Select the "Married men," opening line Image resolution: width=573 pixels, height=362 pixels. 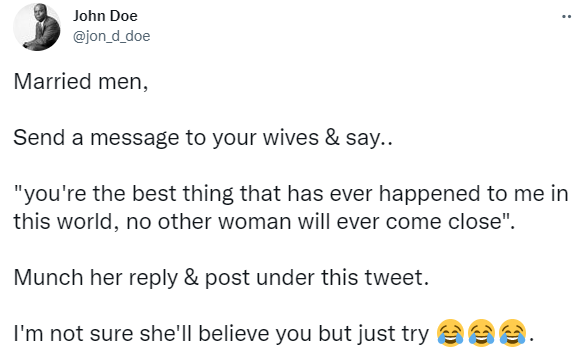pos(81,81)
